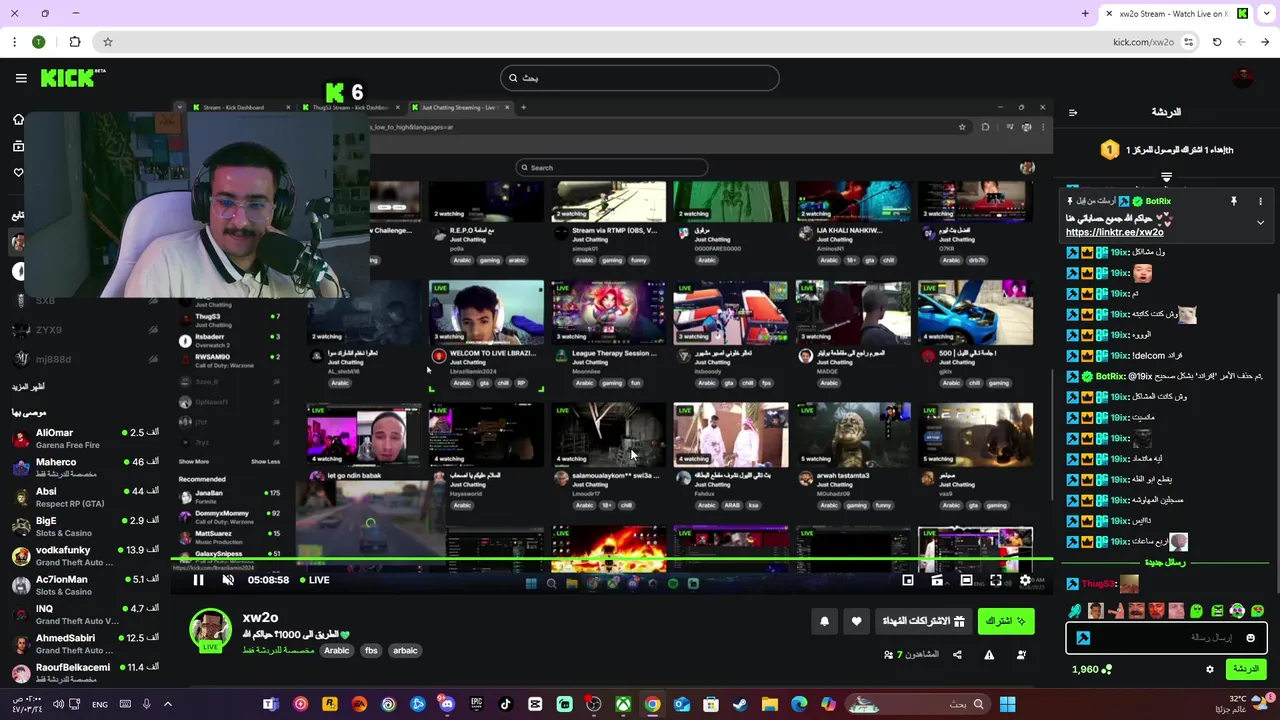Open the xw2o channel avatar

point(210,629)
